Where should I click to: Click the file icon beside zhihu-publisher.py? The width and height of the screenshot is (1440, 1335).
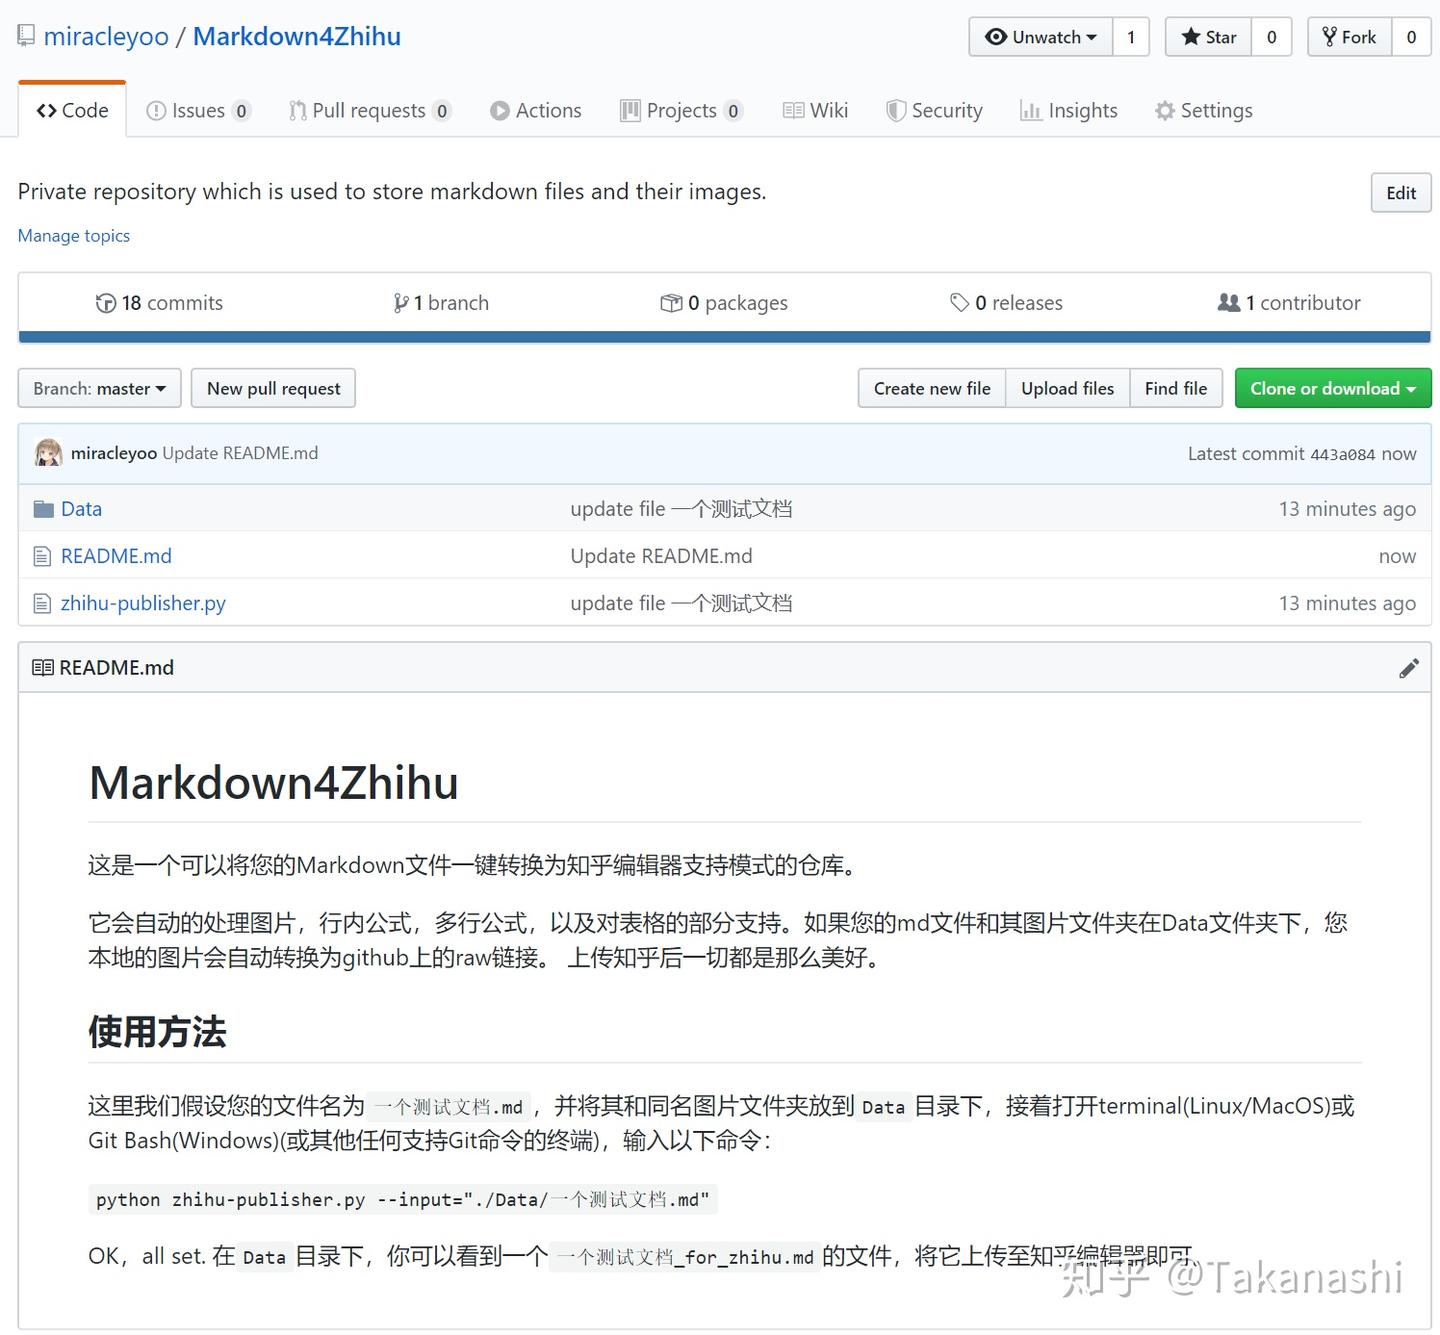(41, 603)
